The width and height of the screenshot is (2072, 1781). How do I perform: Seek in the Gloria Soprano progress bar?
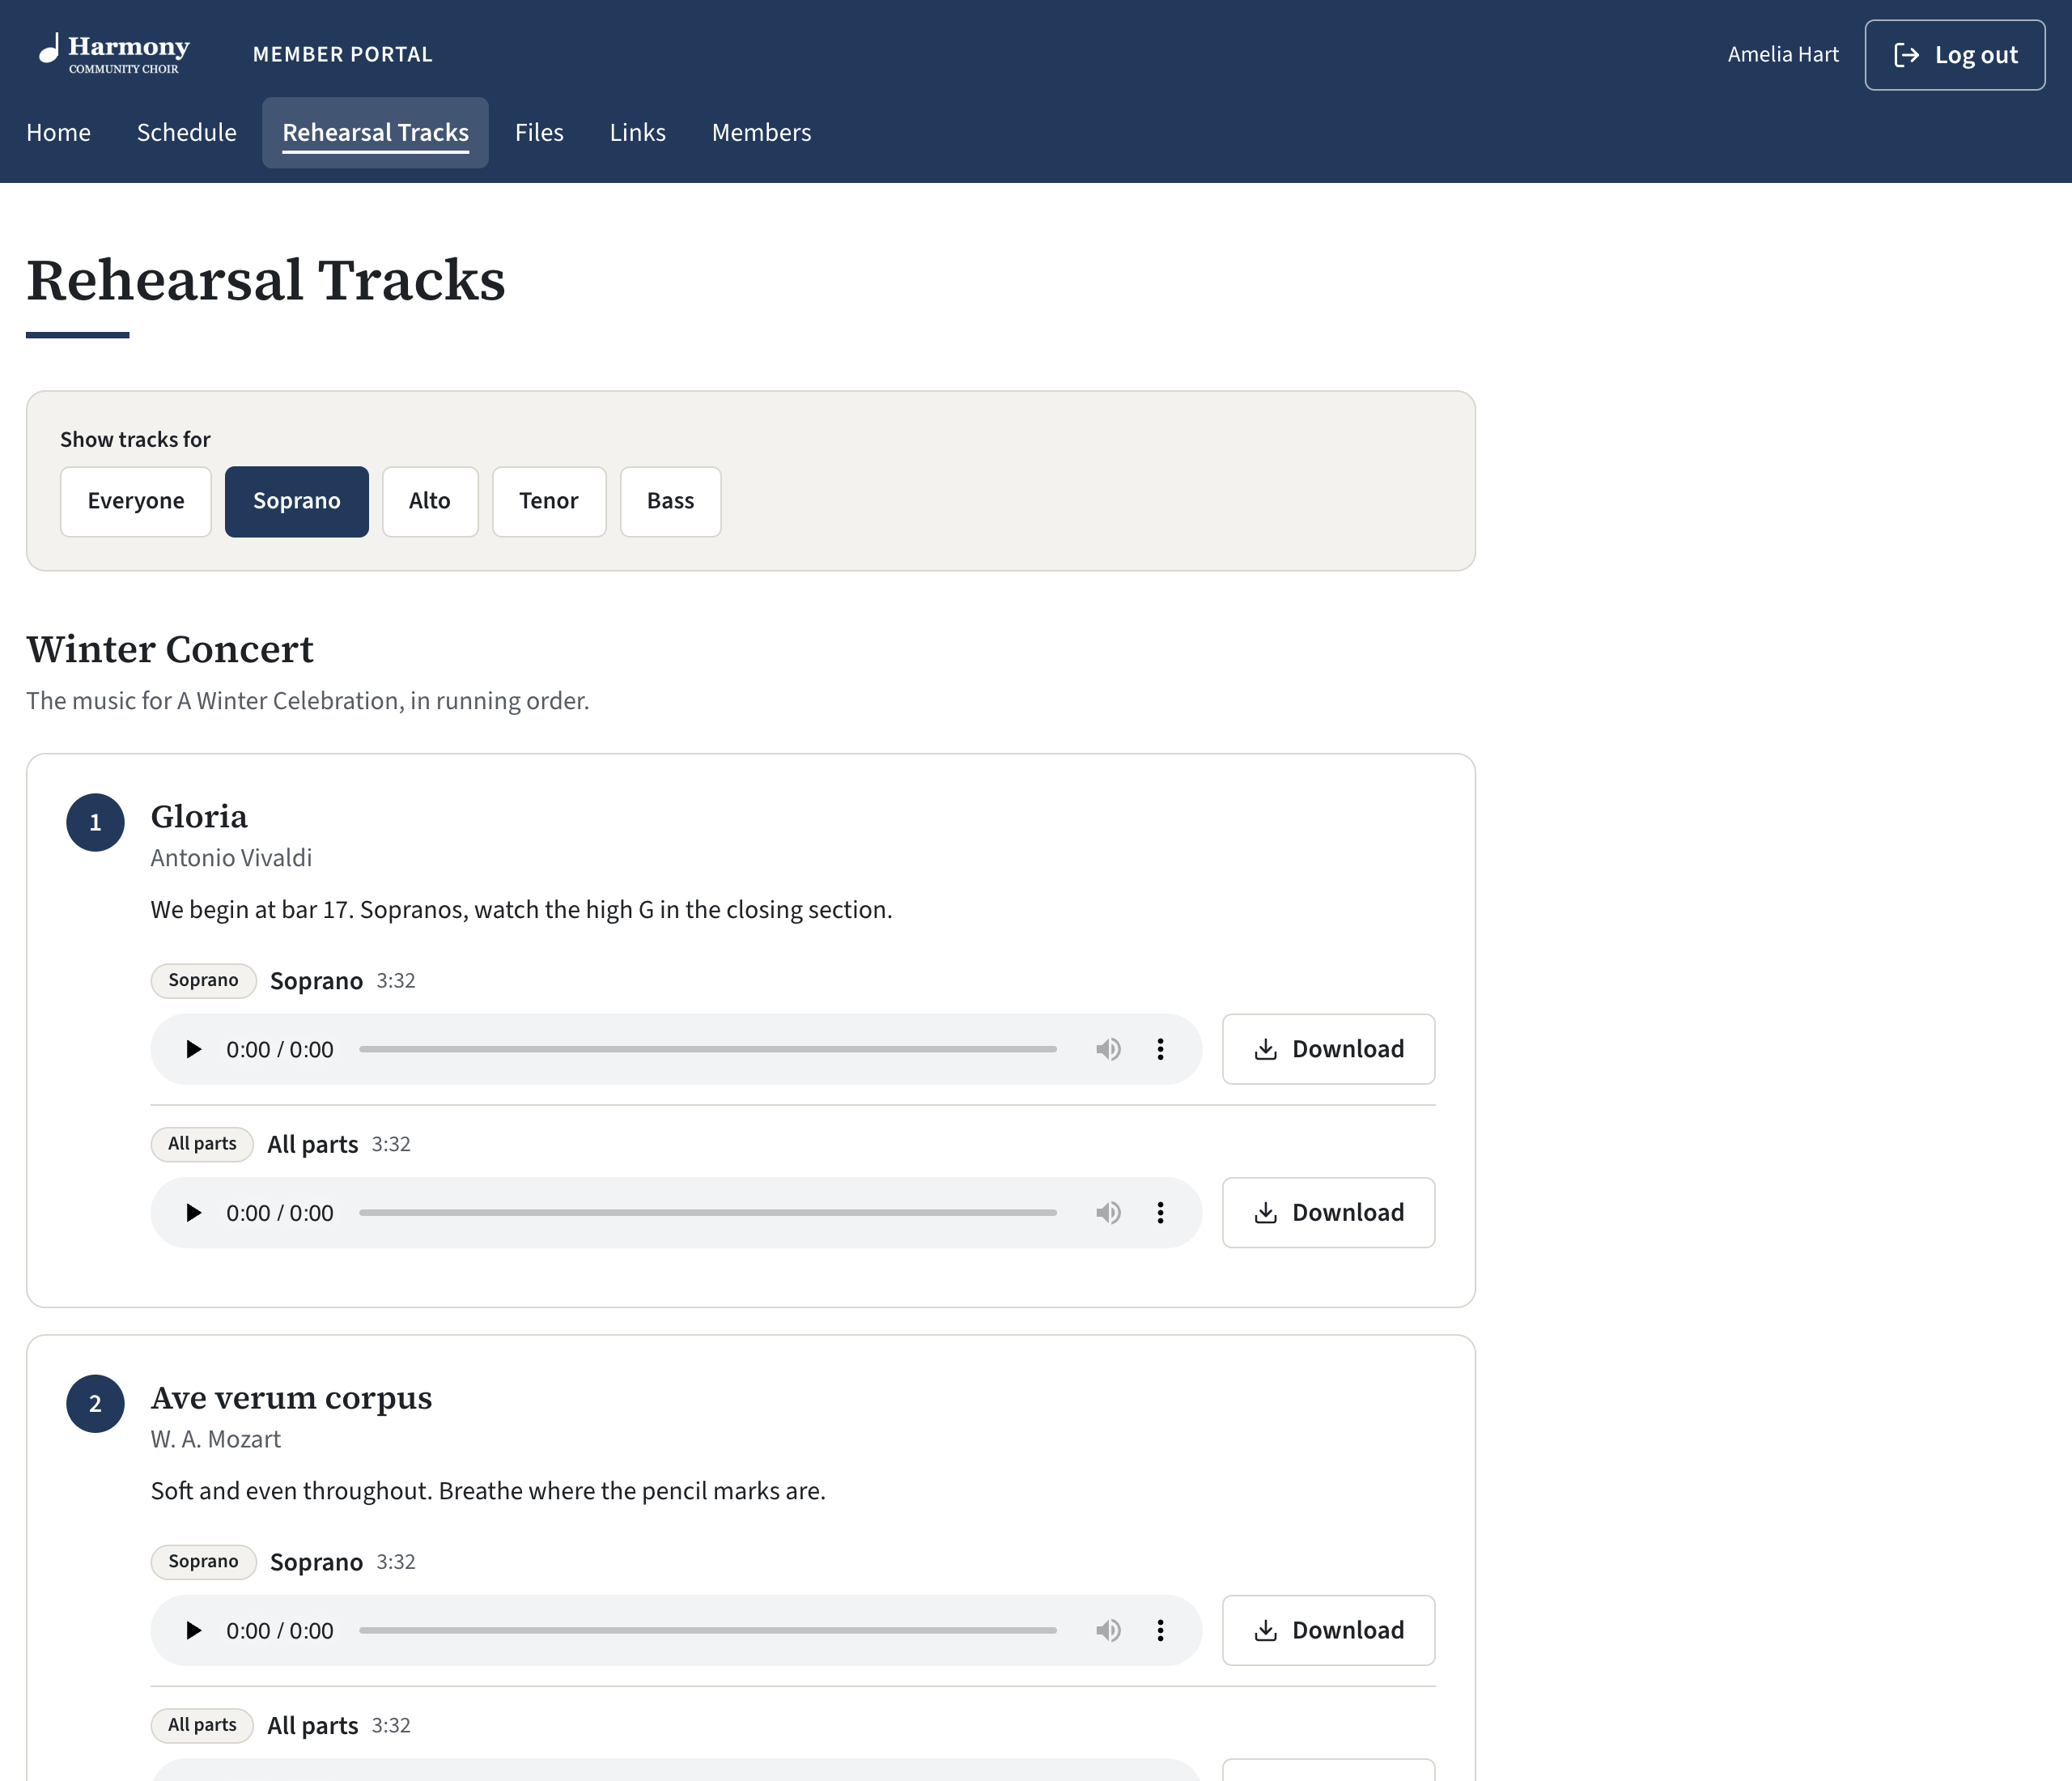click(x=708, y=1049)
